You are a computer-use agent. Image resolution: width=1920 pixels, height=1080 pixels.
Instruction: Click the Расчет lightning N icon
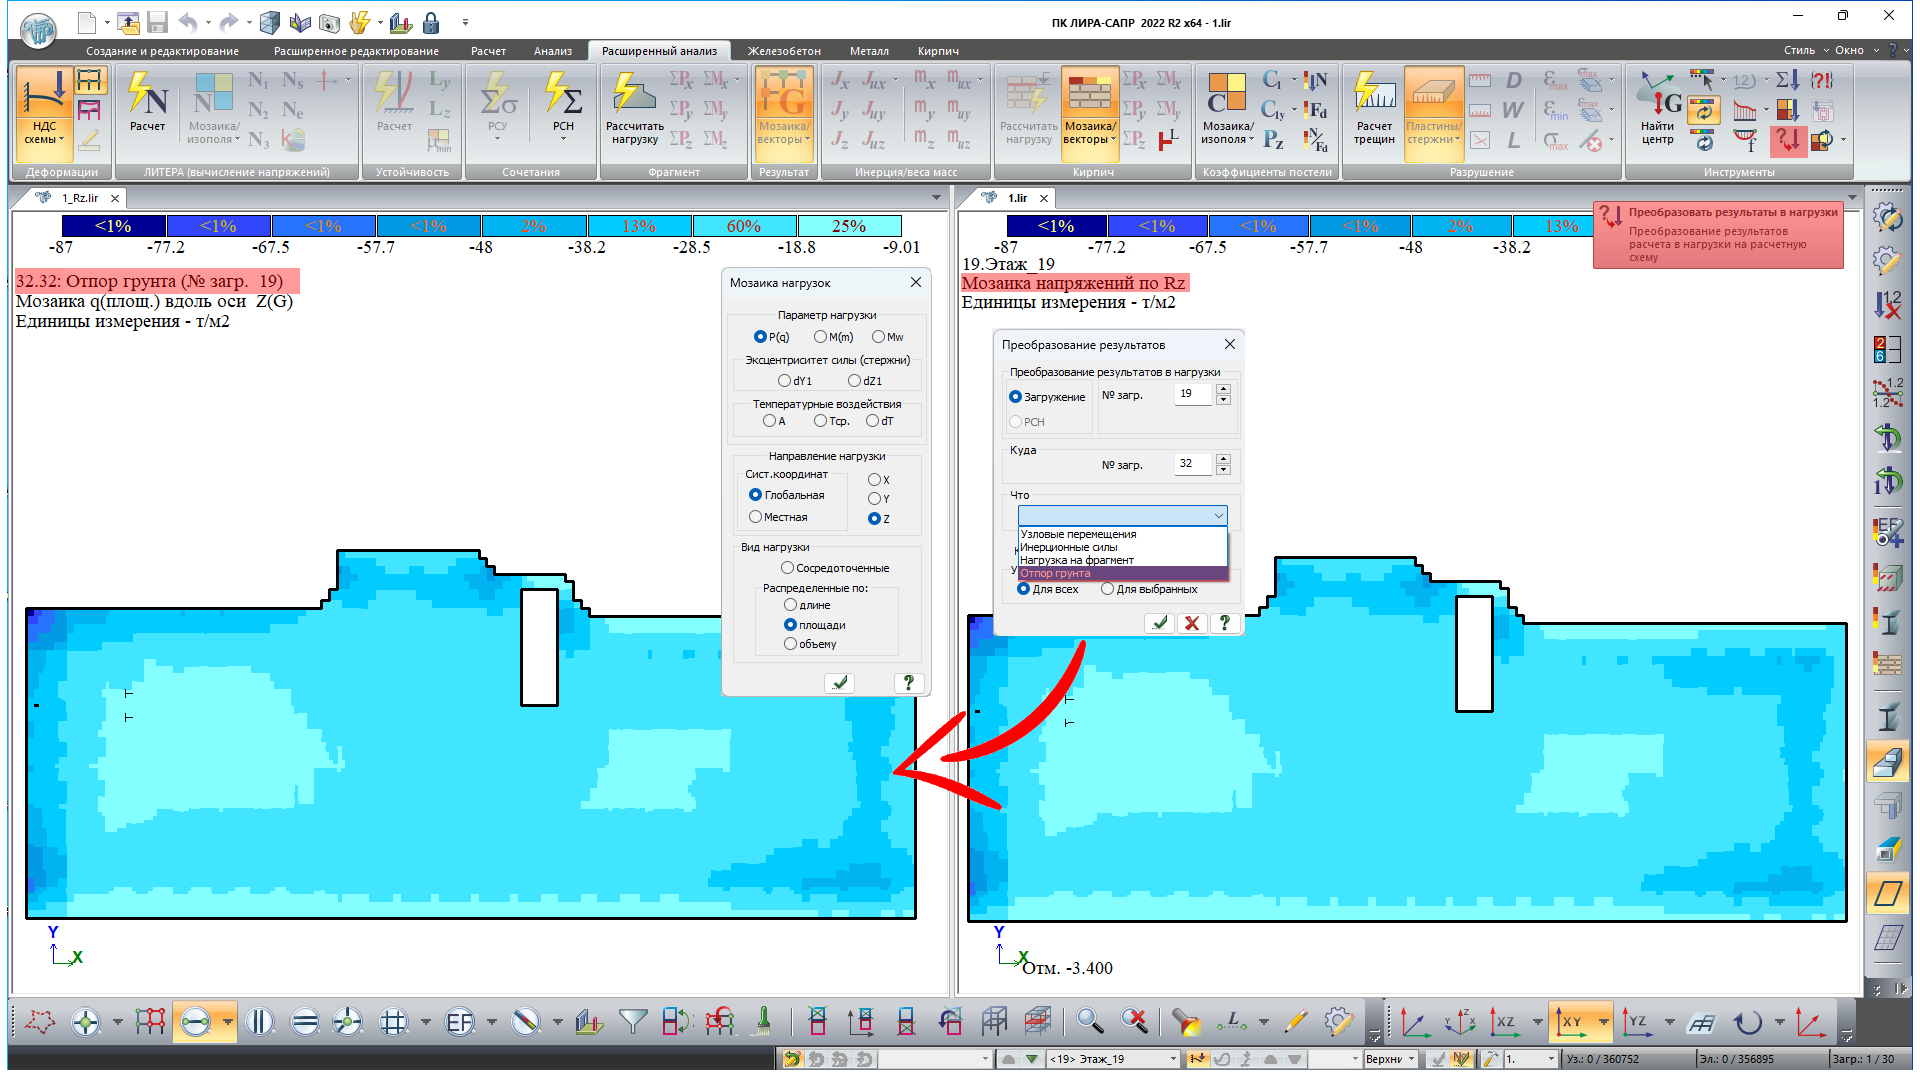147,100
